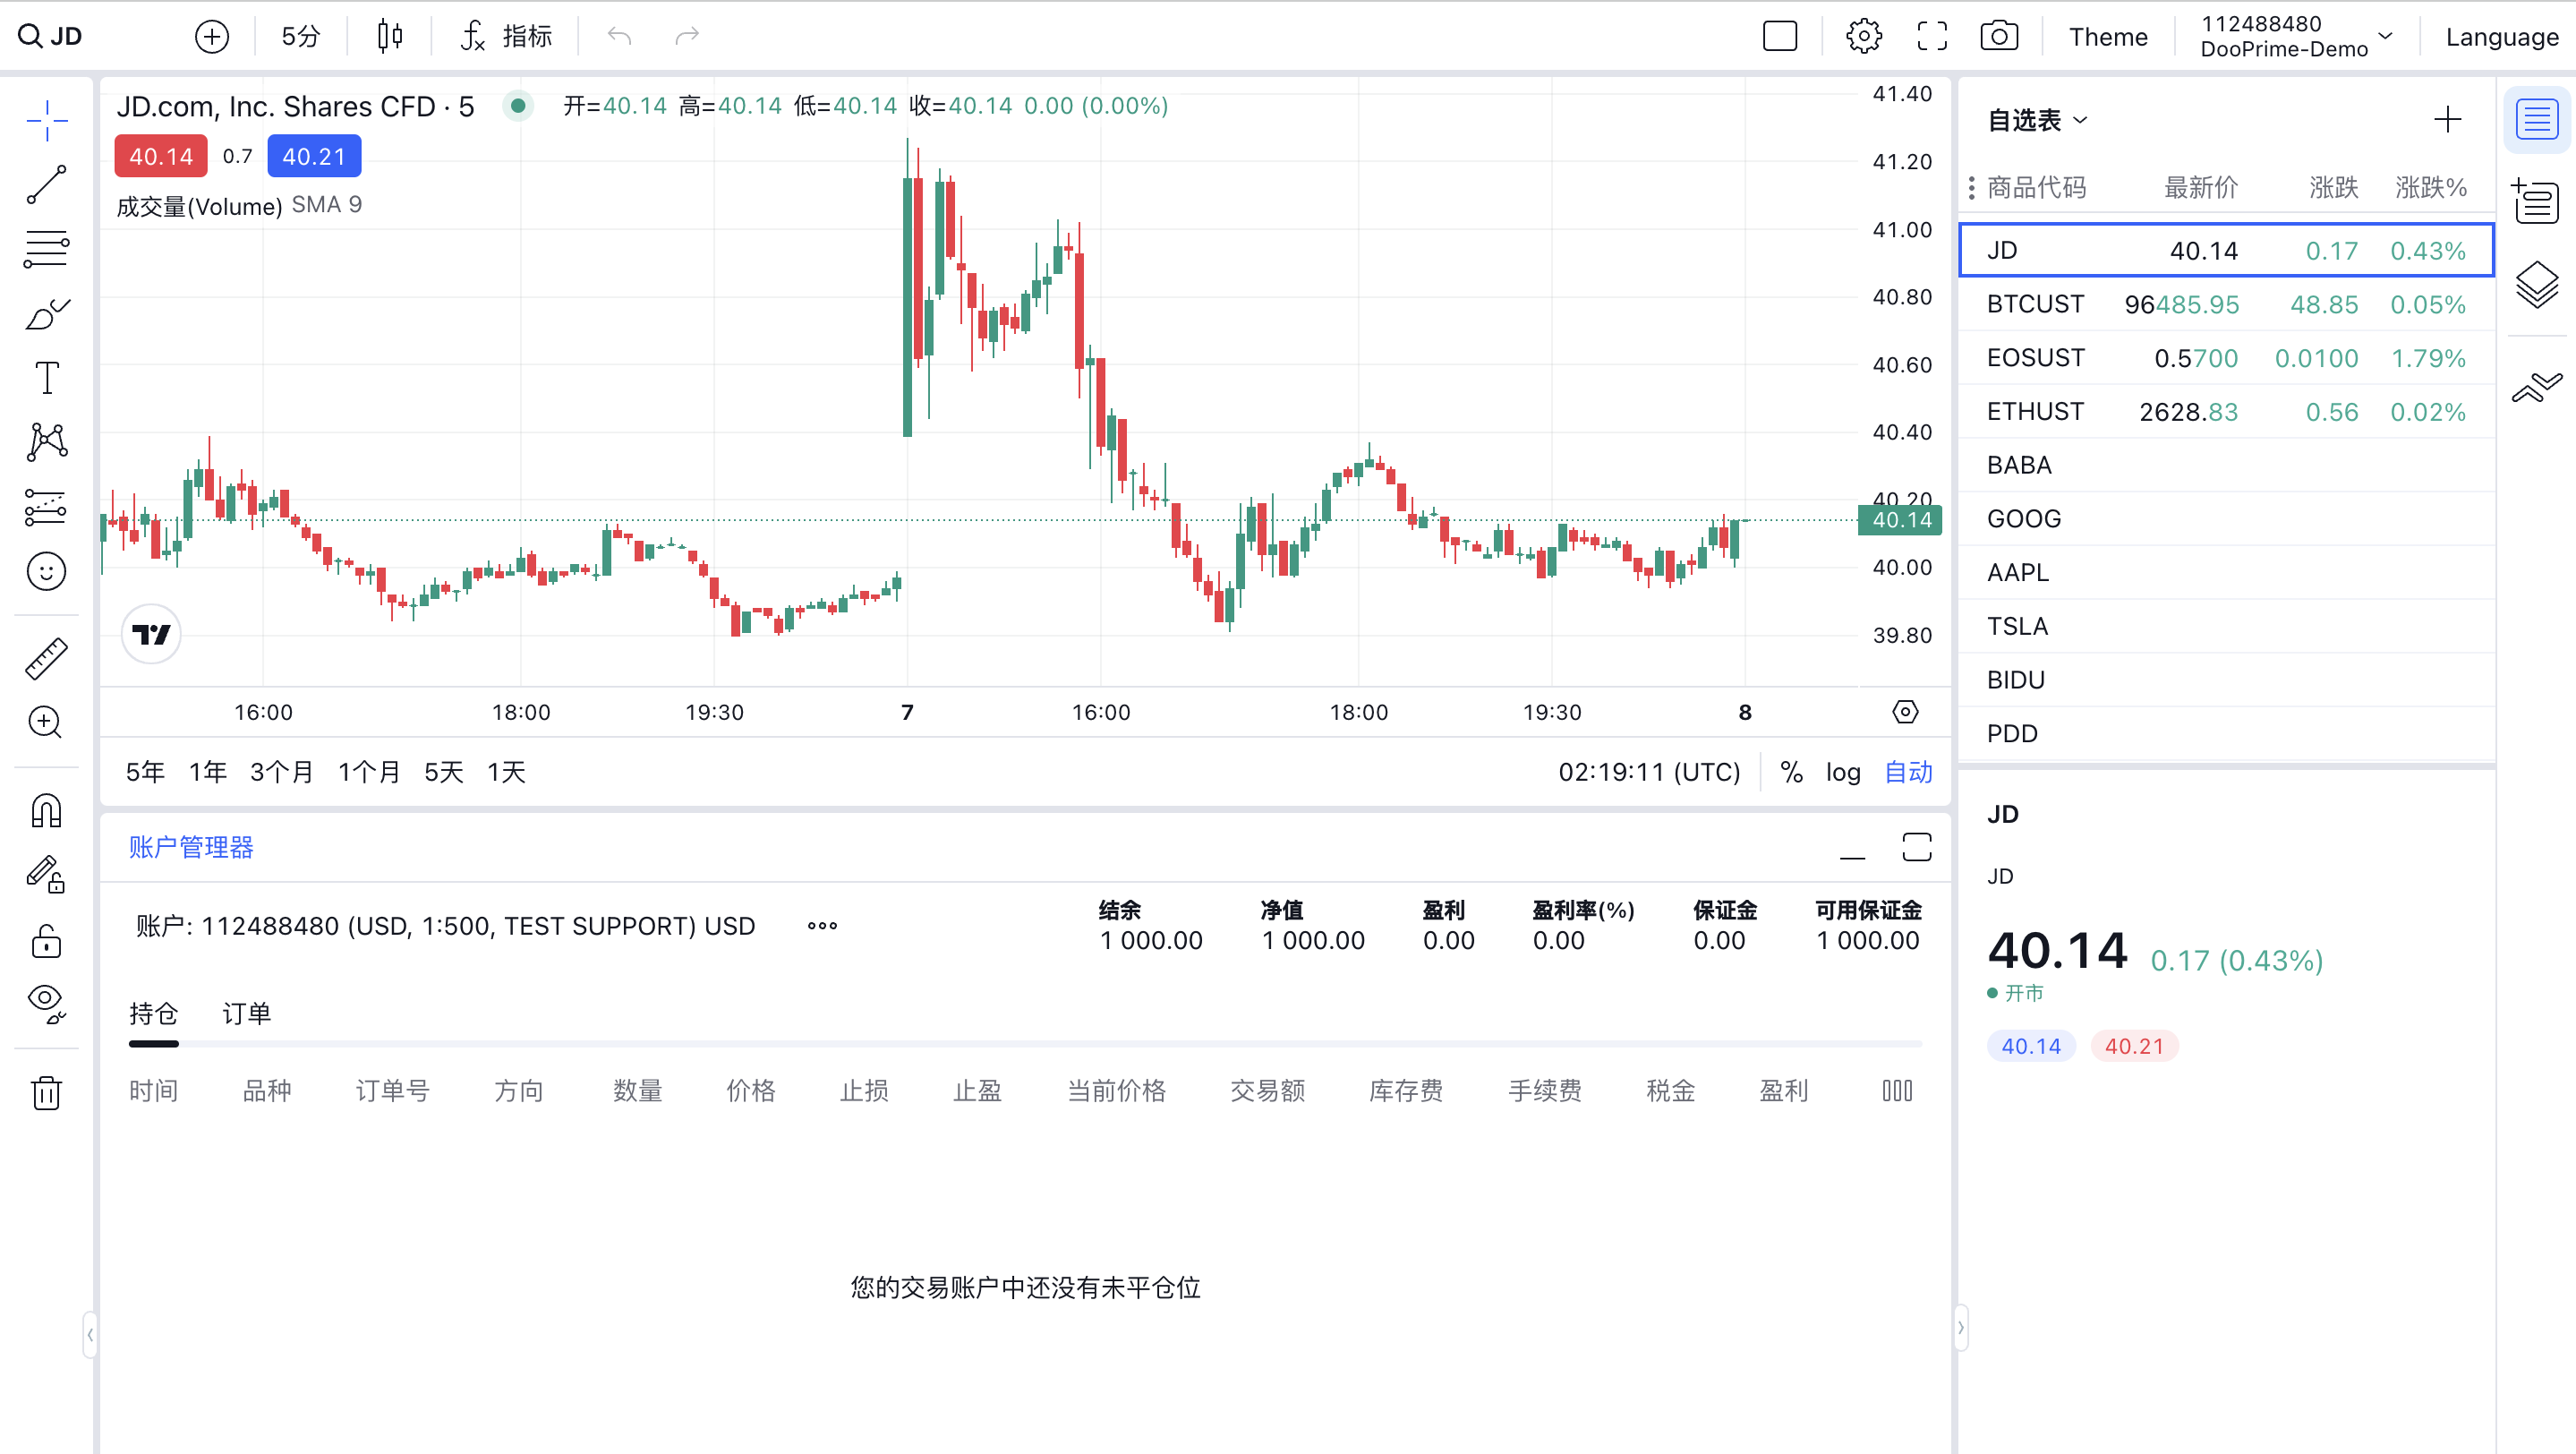Open chart settings with the gear icon
2576x1454 pixels.
(1865, 35)
